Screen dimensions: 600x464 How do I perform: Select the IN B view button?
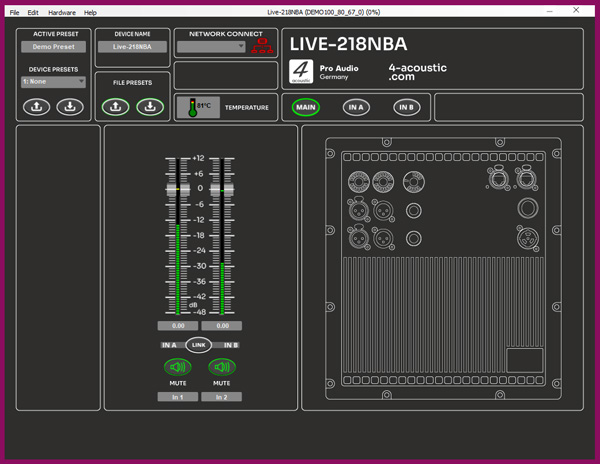pyautogui.click(x=406, y=107)
